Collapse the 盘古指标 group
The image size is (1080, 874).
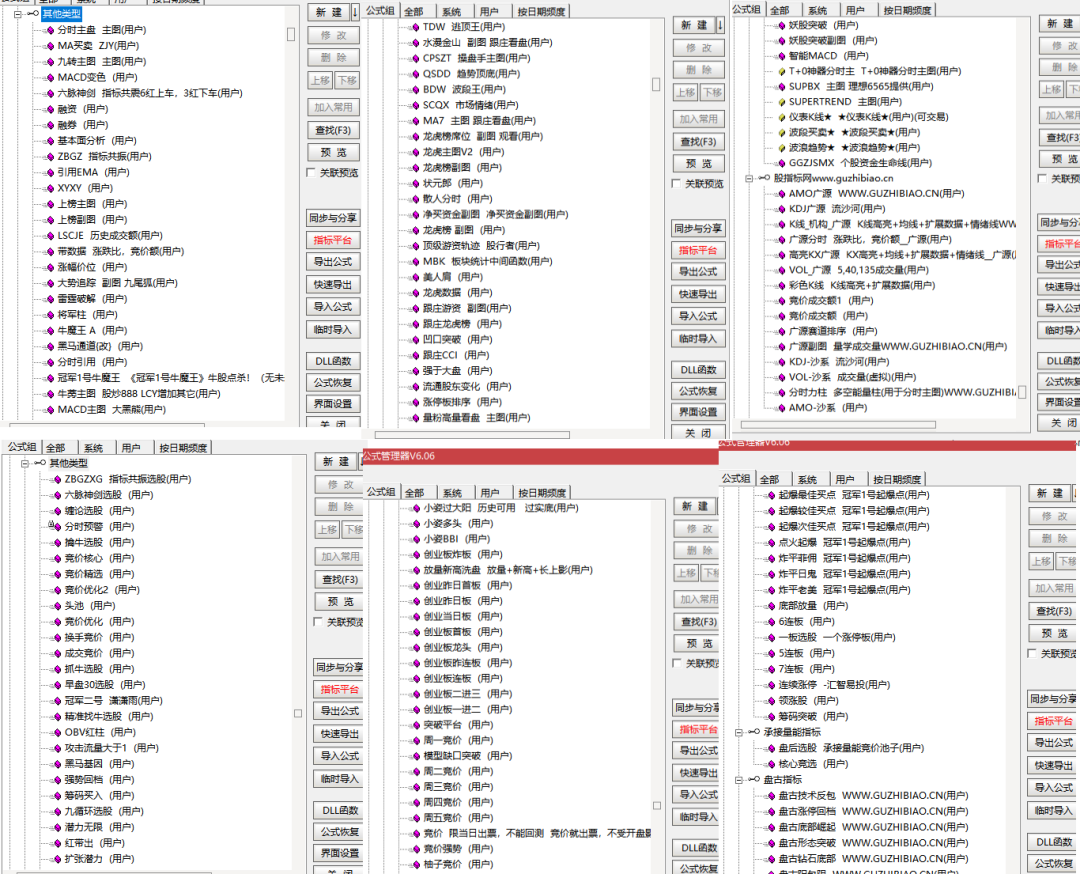pyautogui.click(x=738, y=780)
